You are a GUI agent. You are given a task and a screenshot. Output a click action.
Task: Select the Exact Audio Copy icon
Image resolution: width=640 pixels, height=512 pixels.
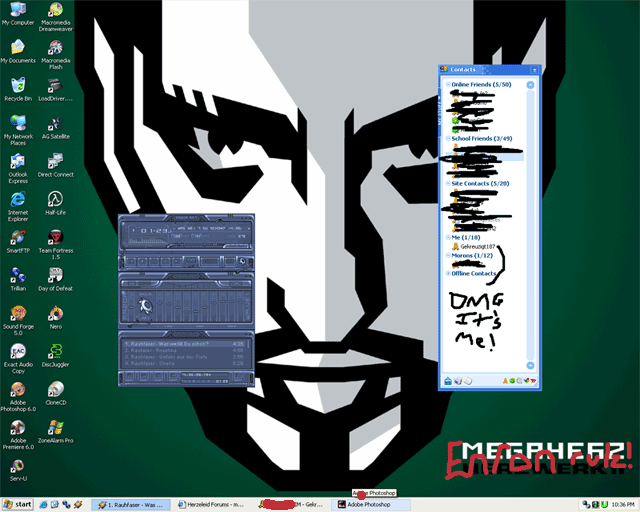click(18, 358)
